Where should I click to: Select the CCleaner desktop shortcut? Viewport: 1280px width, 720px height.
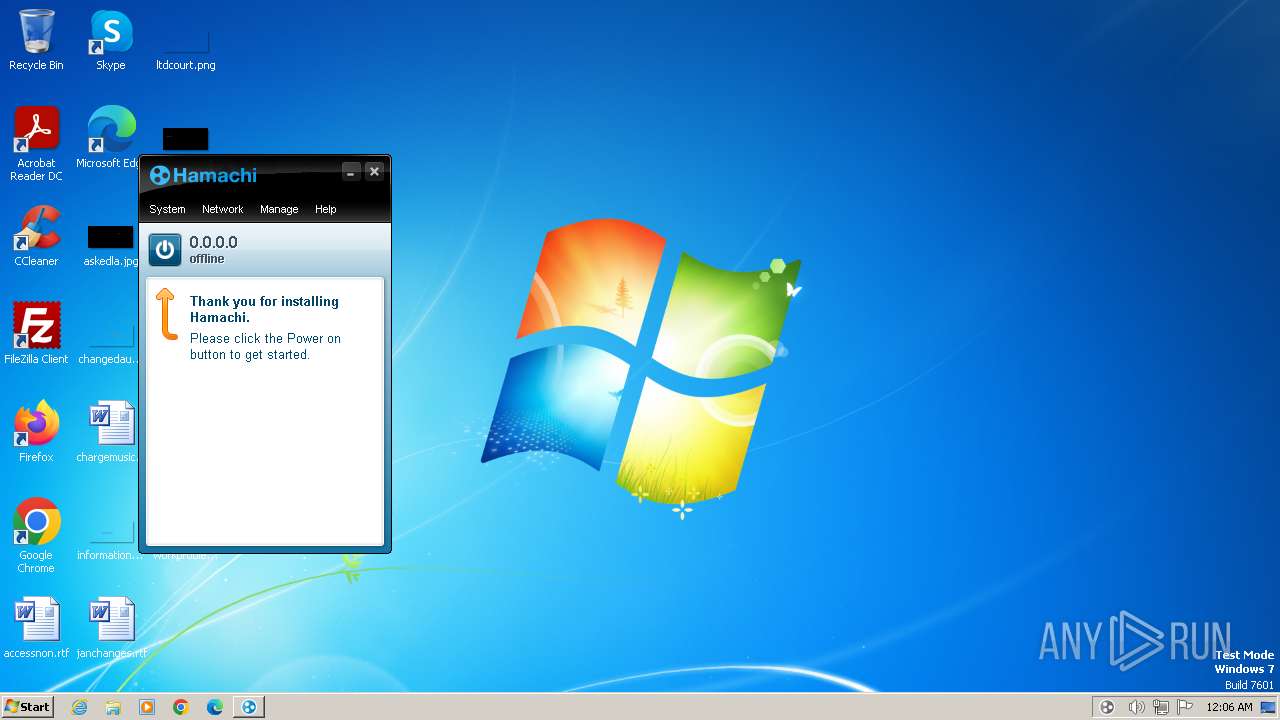point(36,236)
